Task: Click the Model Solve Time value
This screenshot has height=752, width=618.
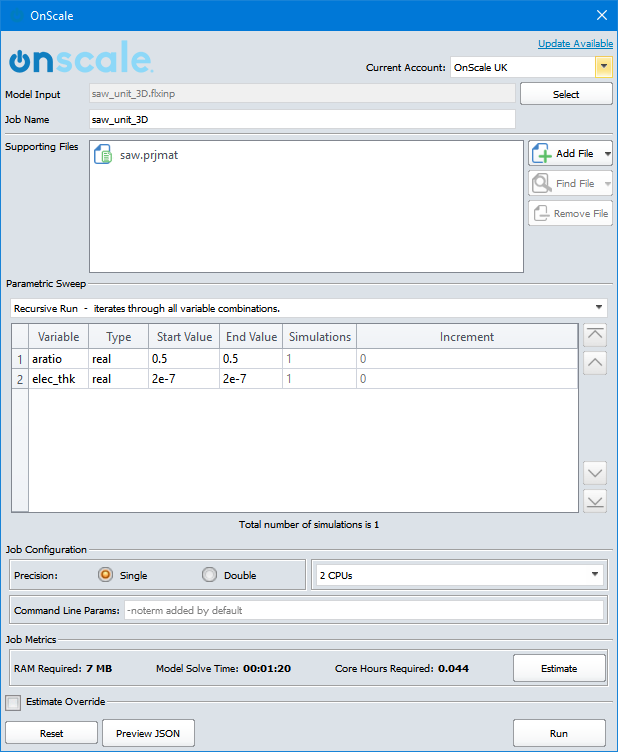Action: [x=267, y=668]
